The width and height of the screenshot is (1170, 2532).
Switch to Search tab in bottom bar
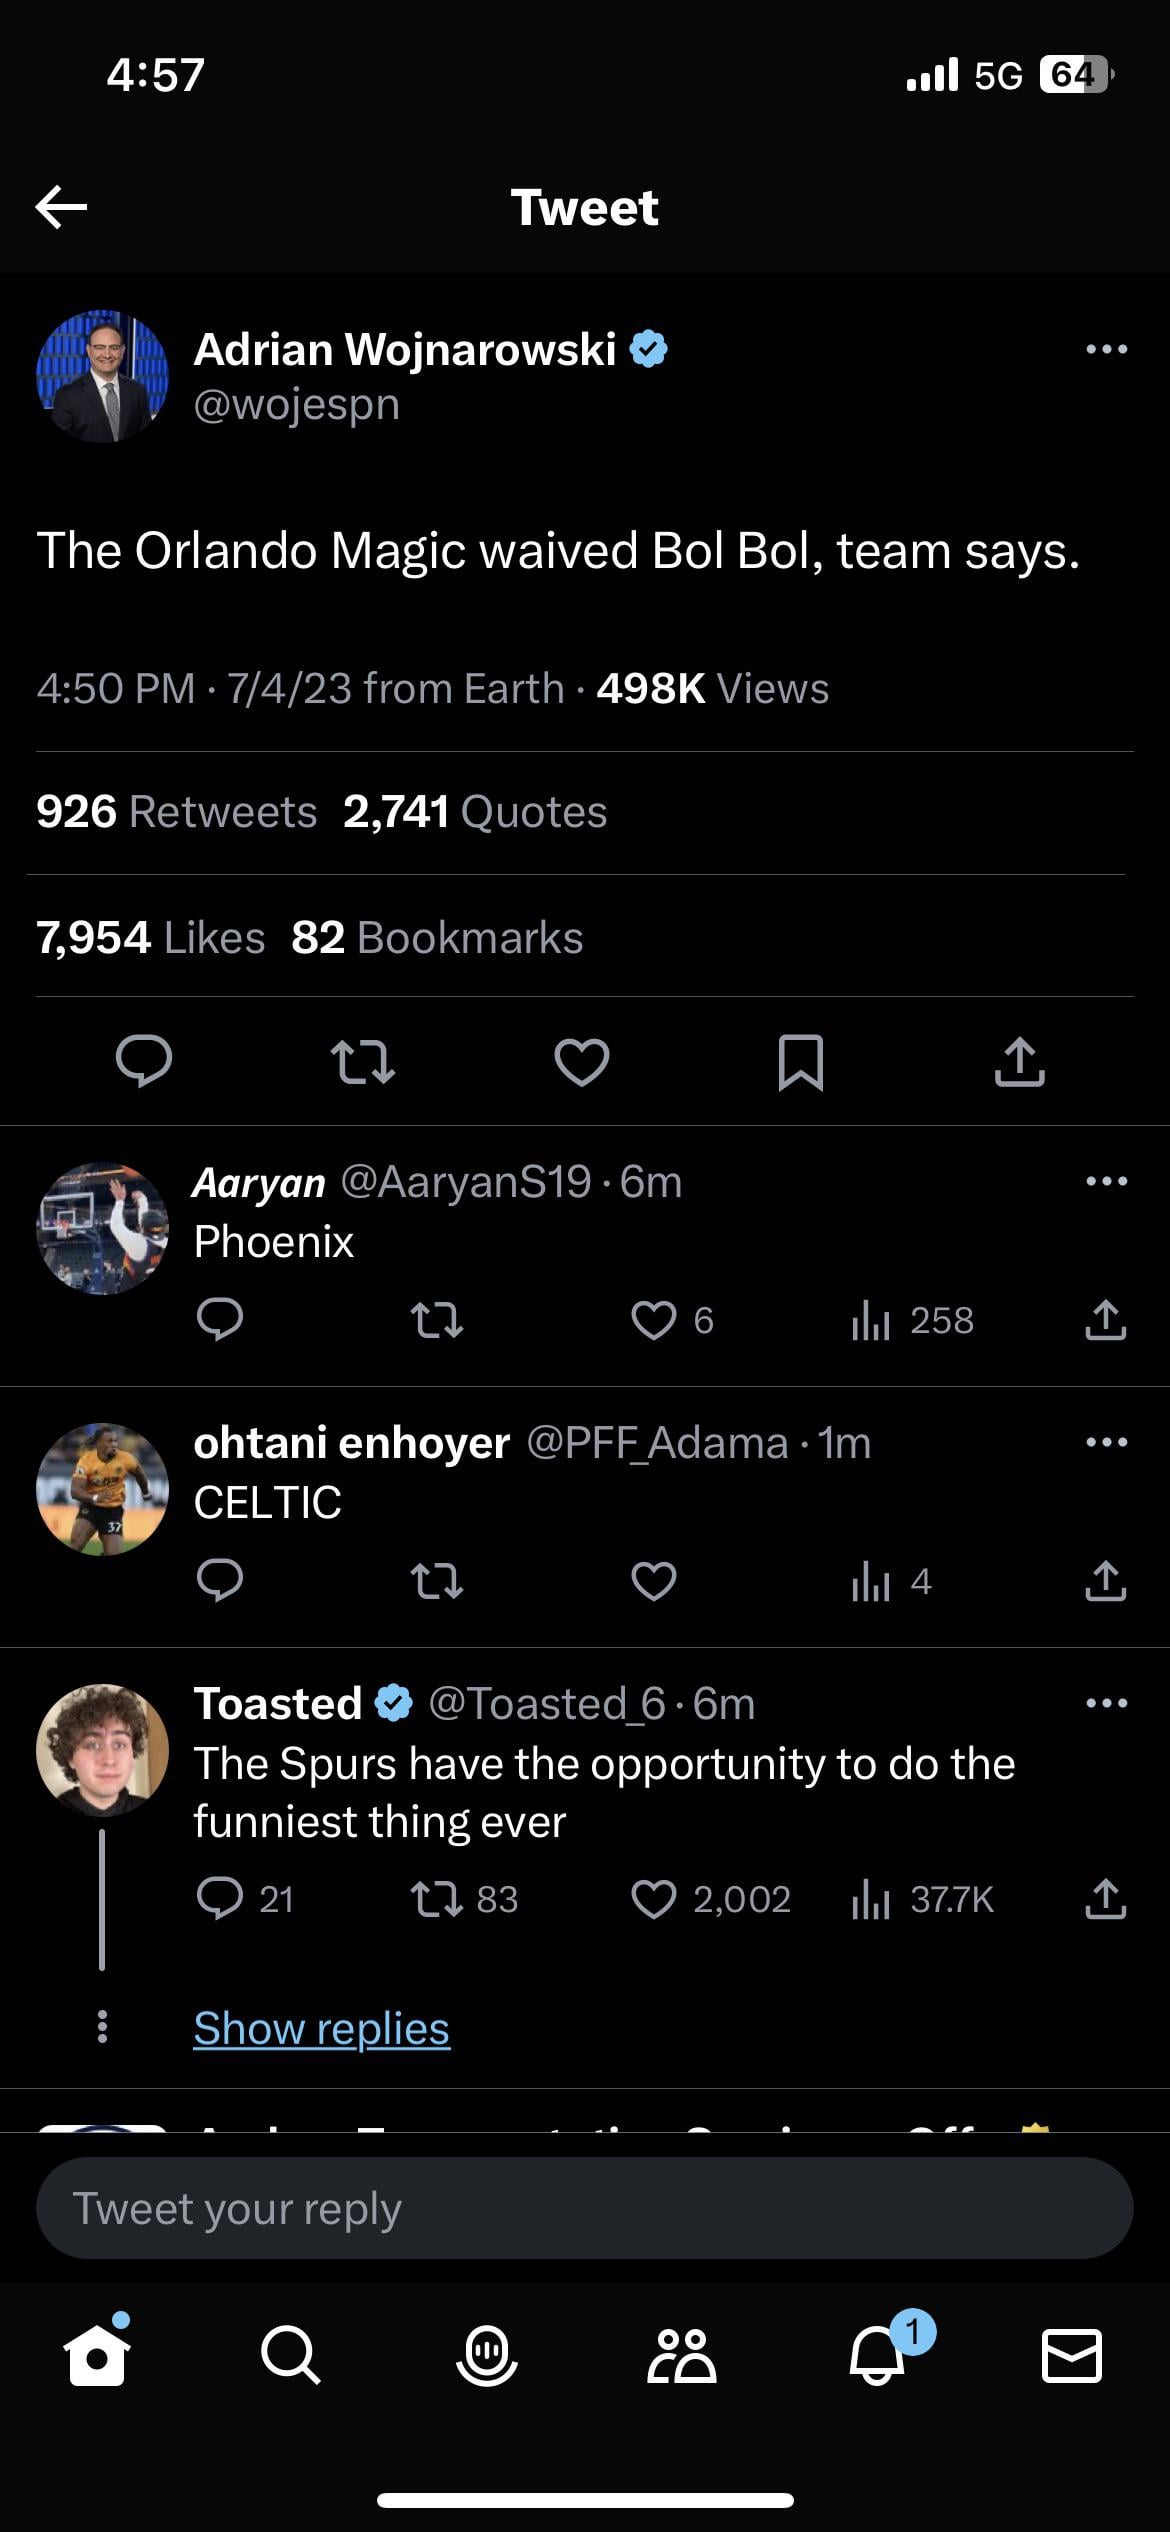290,2356
